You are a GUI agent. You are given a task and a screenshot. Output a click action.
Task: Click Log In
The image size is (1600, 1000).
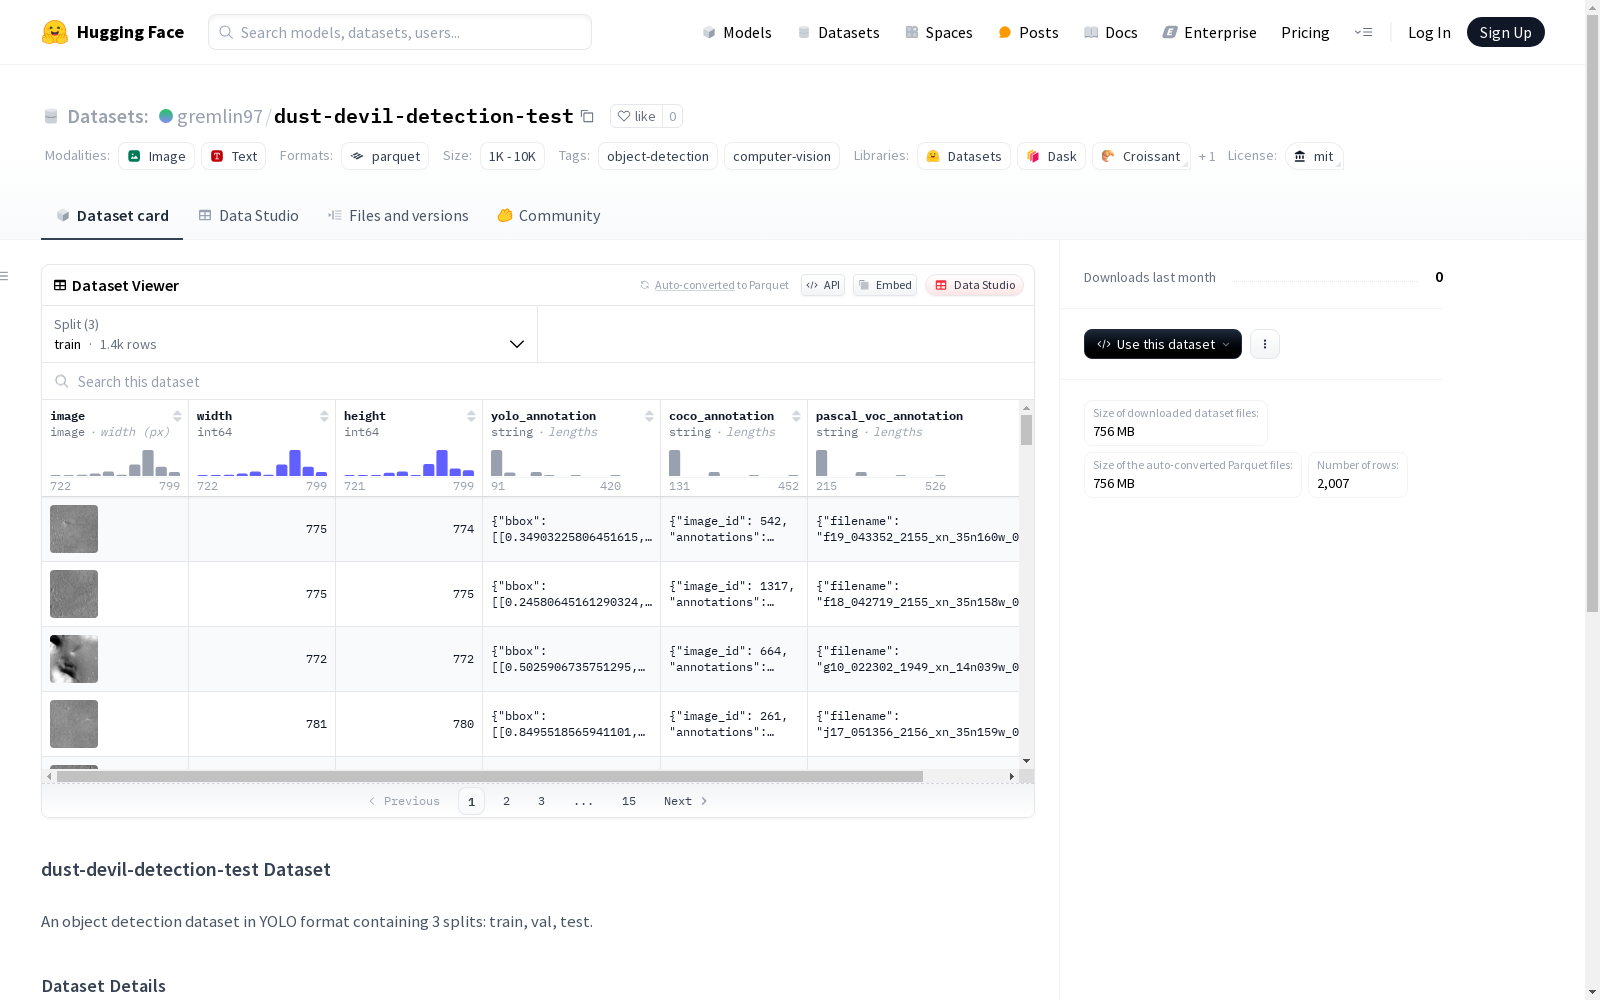(x=1429, y=32)
